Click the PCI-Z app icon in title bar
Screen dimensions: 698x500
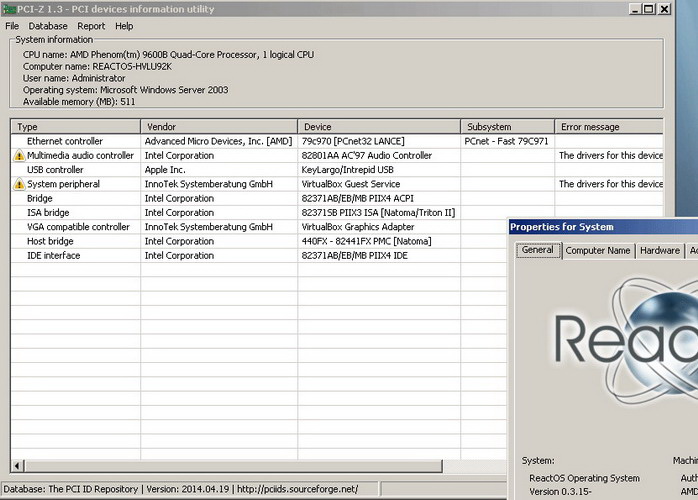pyautogui.click(x=9, y=9)
